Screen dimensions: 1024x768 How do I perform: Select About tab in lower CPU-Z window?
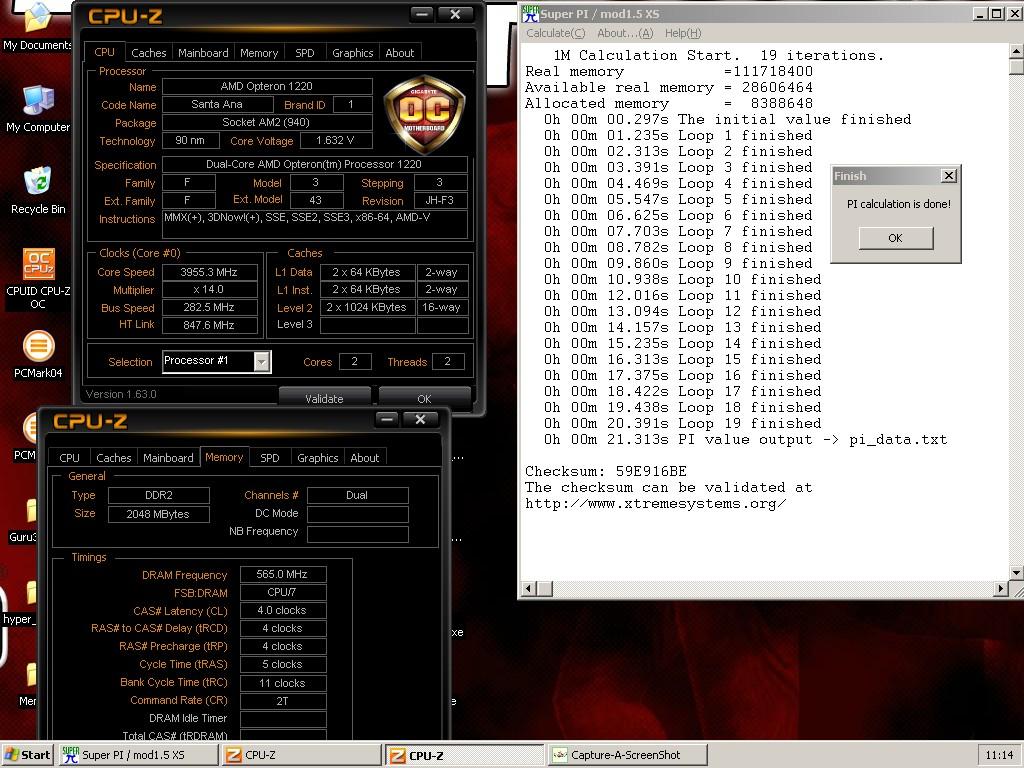coord(364,458)
